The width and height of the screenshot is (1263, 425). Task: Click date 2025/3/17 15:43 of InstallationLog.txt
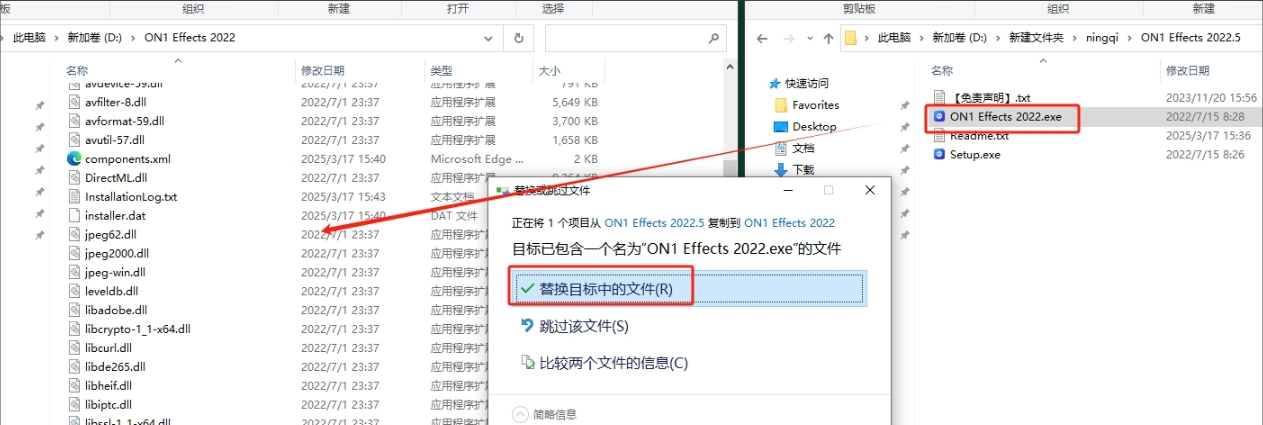tap(343, 197)
